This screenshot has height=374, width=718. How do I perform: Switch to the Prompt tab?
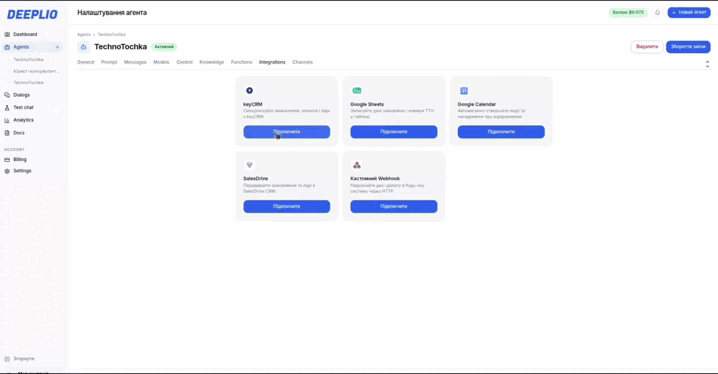(109, 62)
